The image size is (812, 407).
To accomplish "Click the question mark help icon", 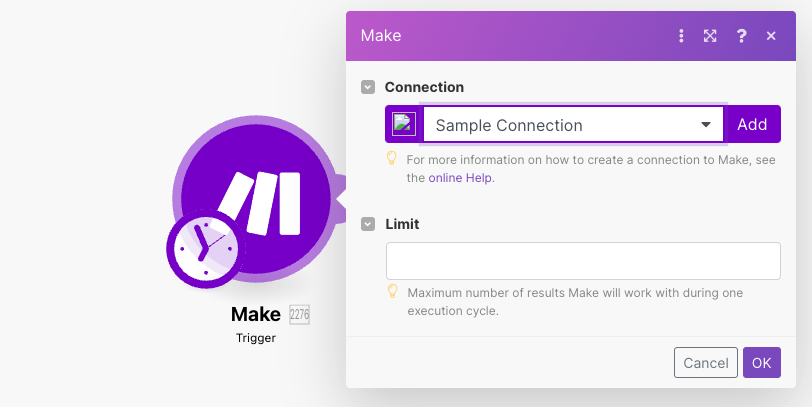I will (741, 36).
